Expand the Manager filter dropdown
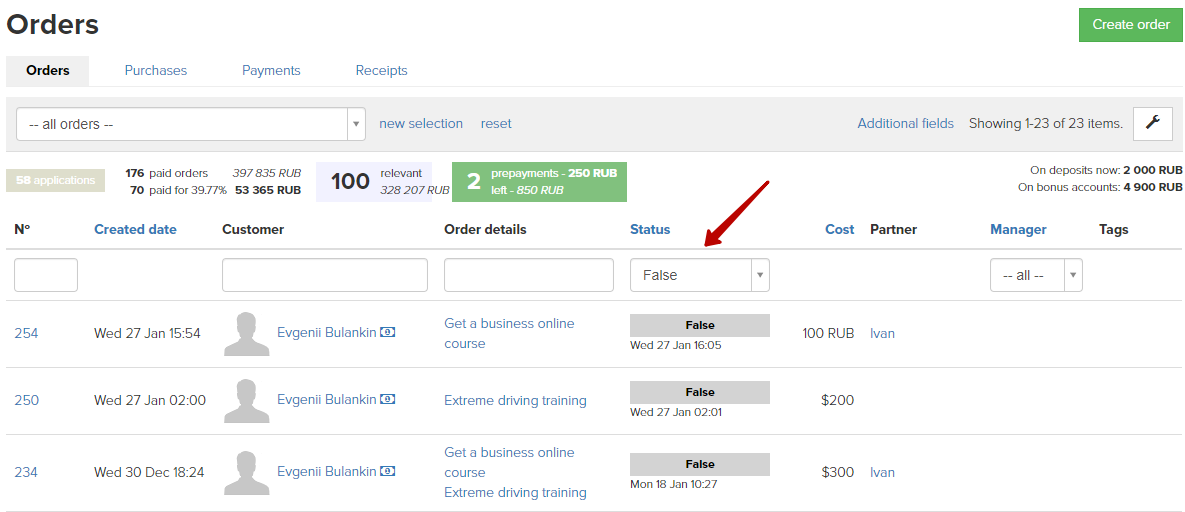This screenshot has width=1185, height=512. [x=1036, y=275]
